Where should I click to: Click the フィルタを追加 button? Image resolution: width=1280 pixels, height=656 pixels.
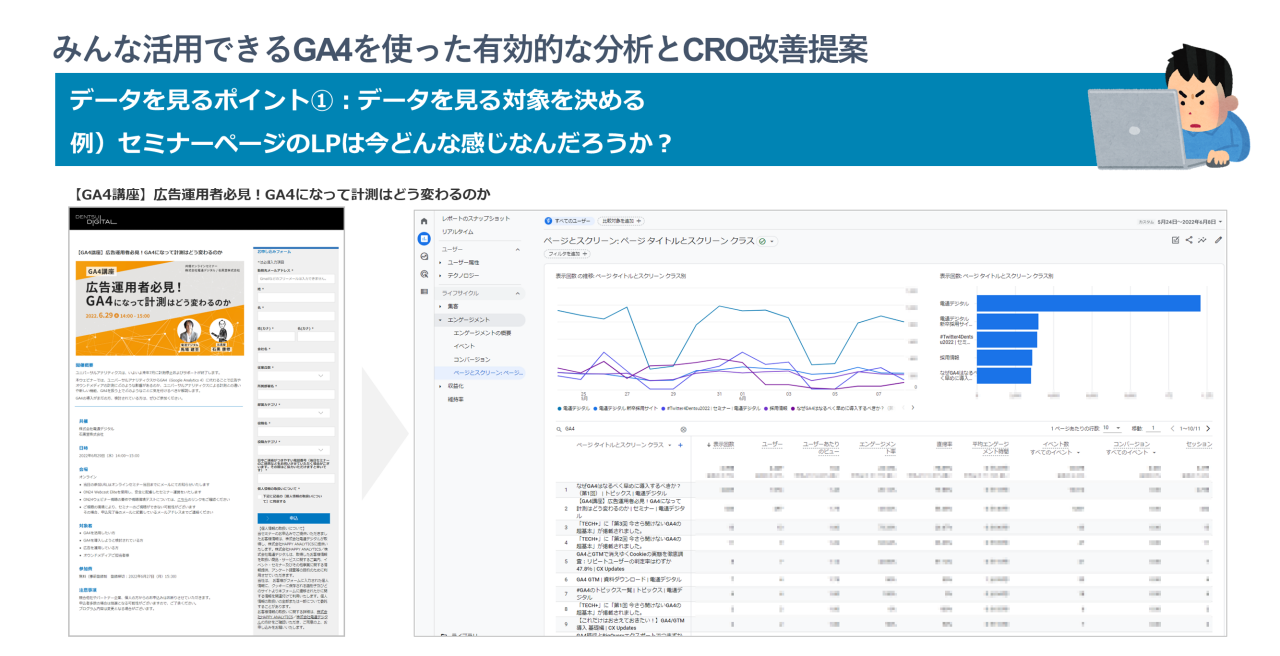click(566, 254)
